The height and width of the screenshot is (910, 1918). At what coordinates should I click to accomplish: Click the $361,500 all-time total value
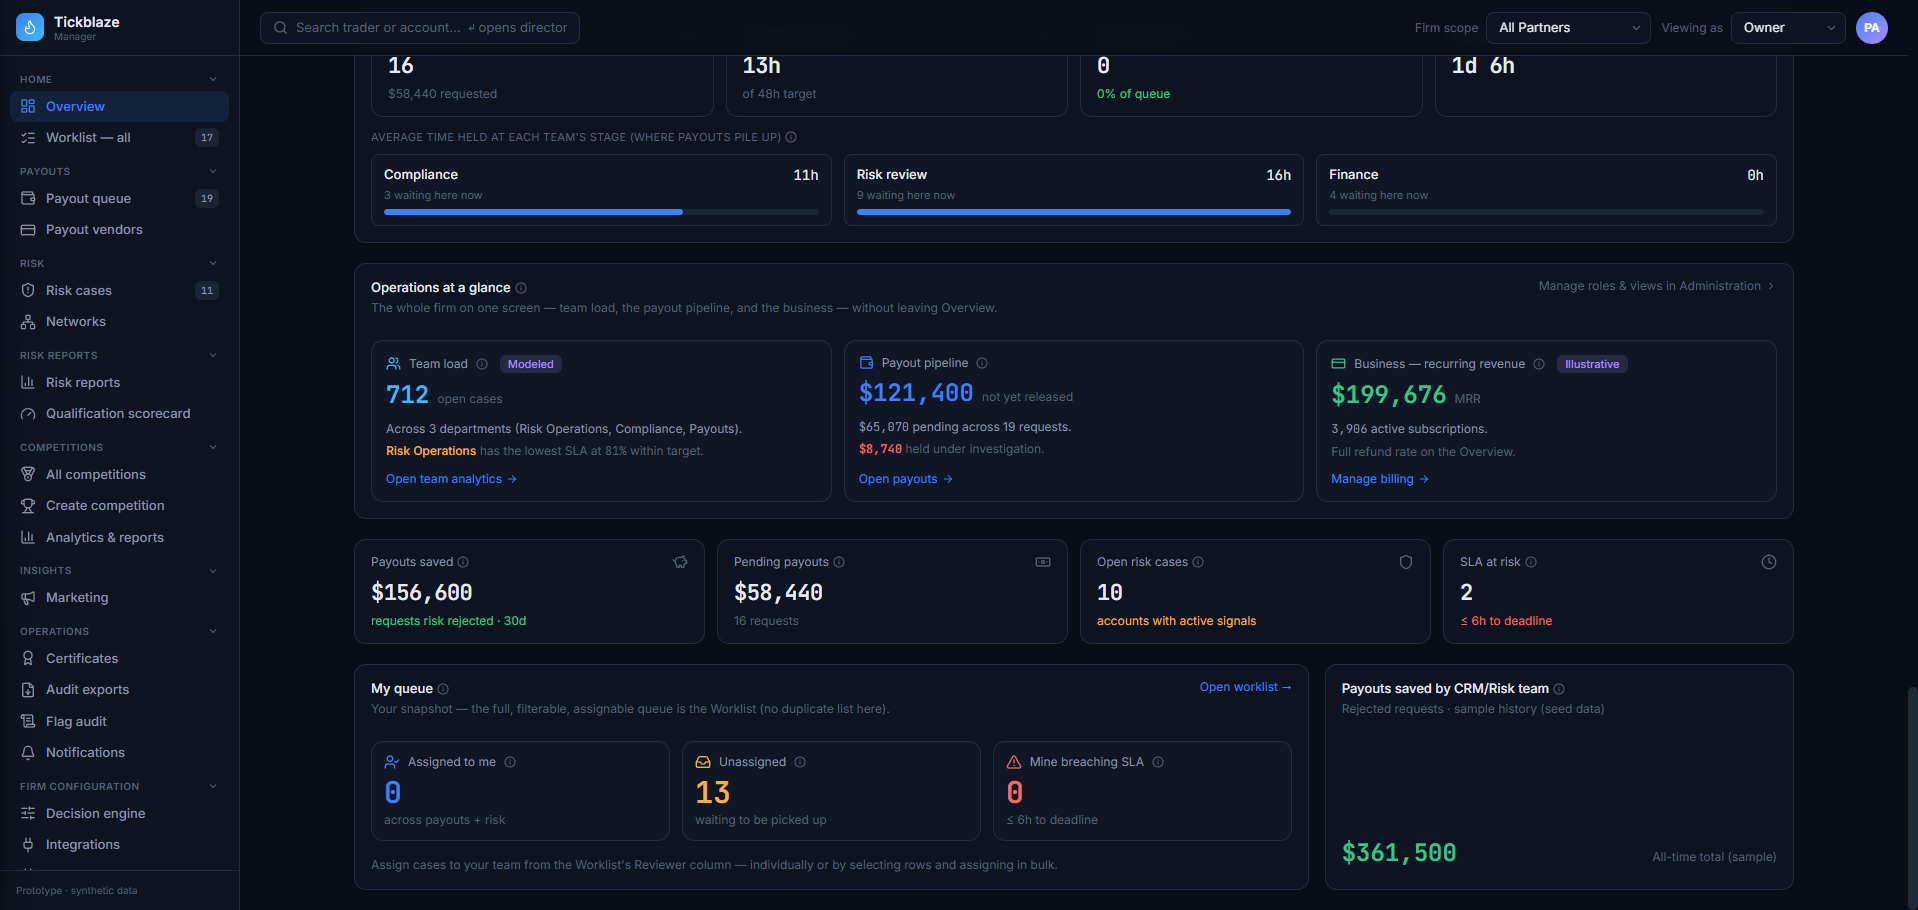(1399, 853)
